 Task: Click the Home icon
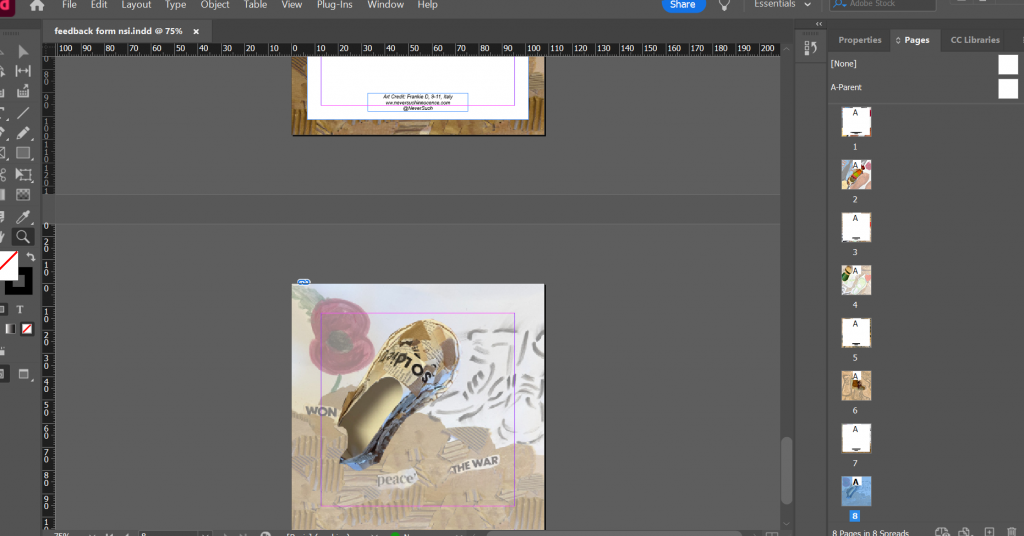click(37, 5)
